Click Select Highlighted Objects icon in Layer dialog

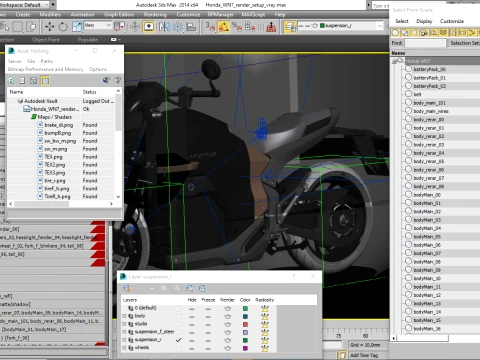pos(164,288)
